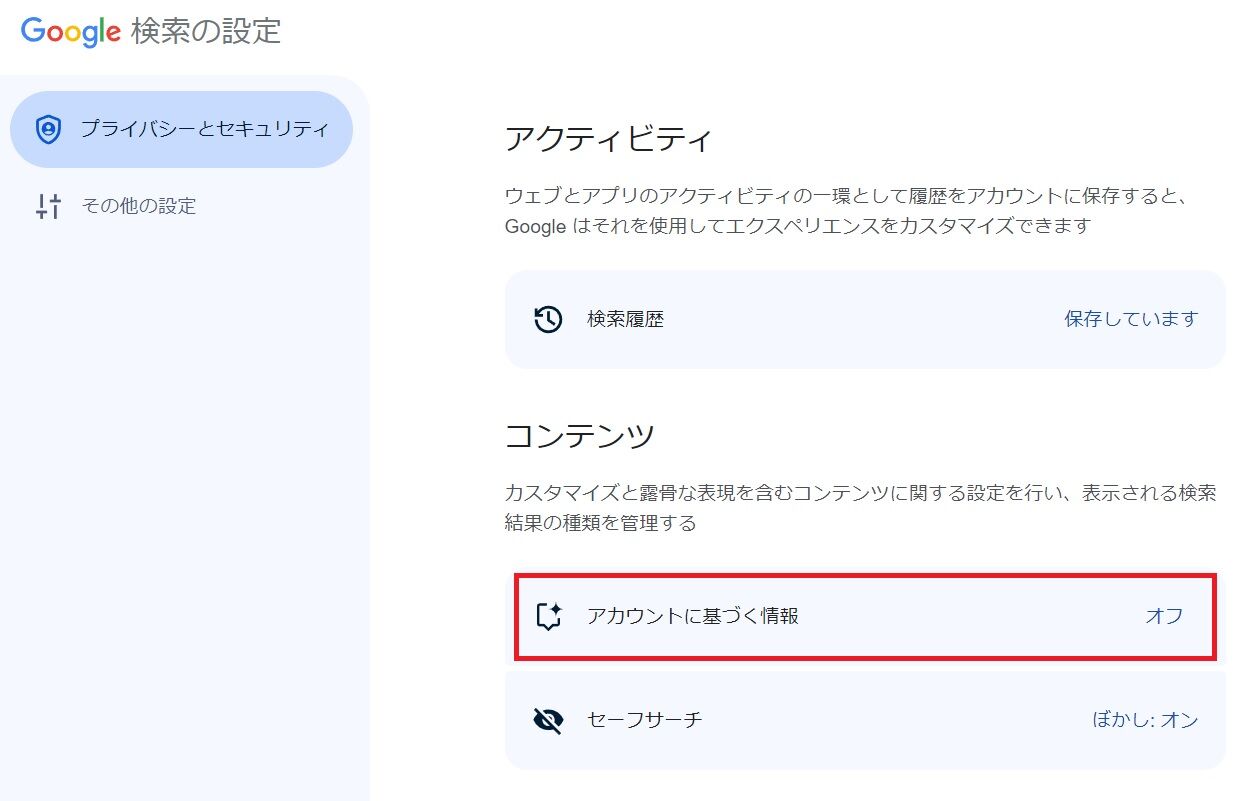Click the sliders icon for other settings
1251x801 pixels.
click(x=48, y=206)
